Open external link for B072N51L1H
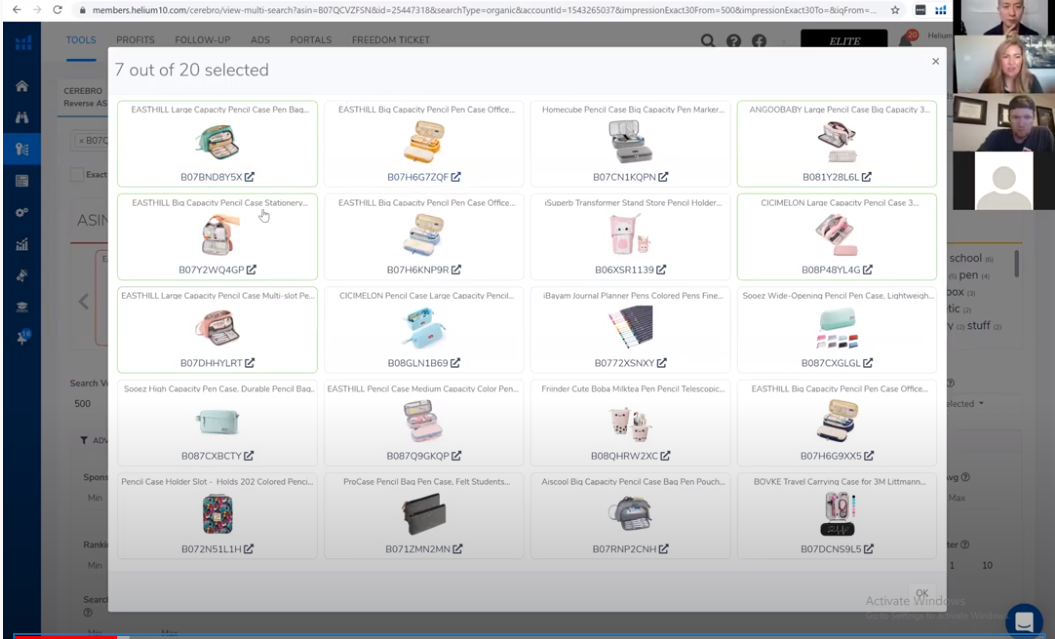 [x=249, y=549]
